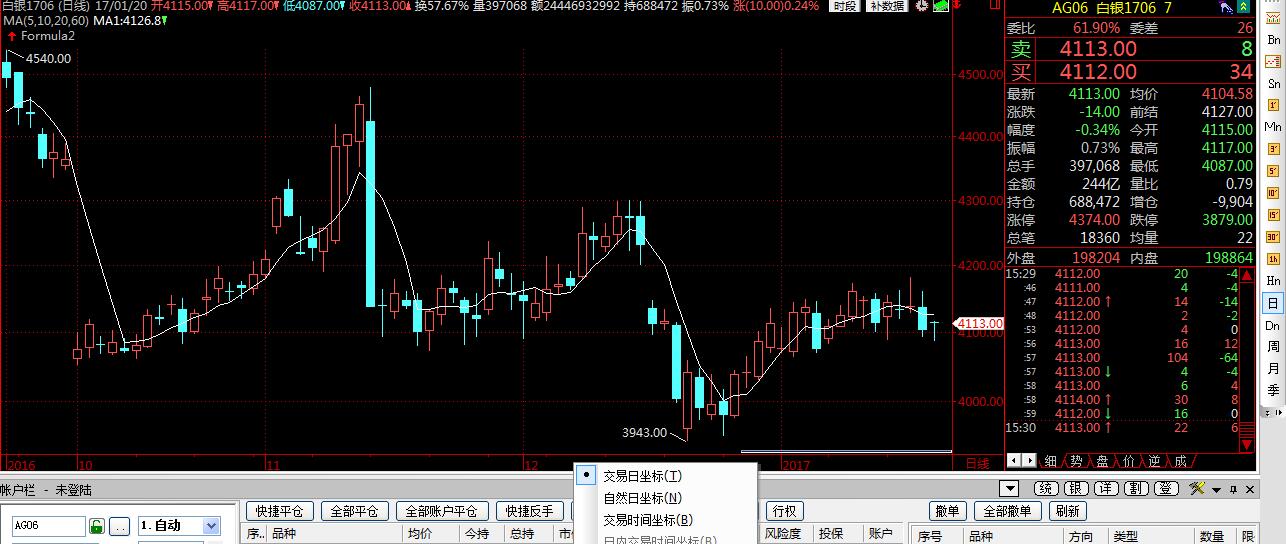Select Dn period in sidebar
1286x544 pixels.
coord(1273,325)
